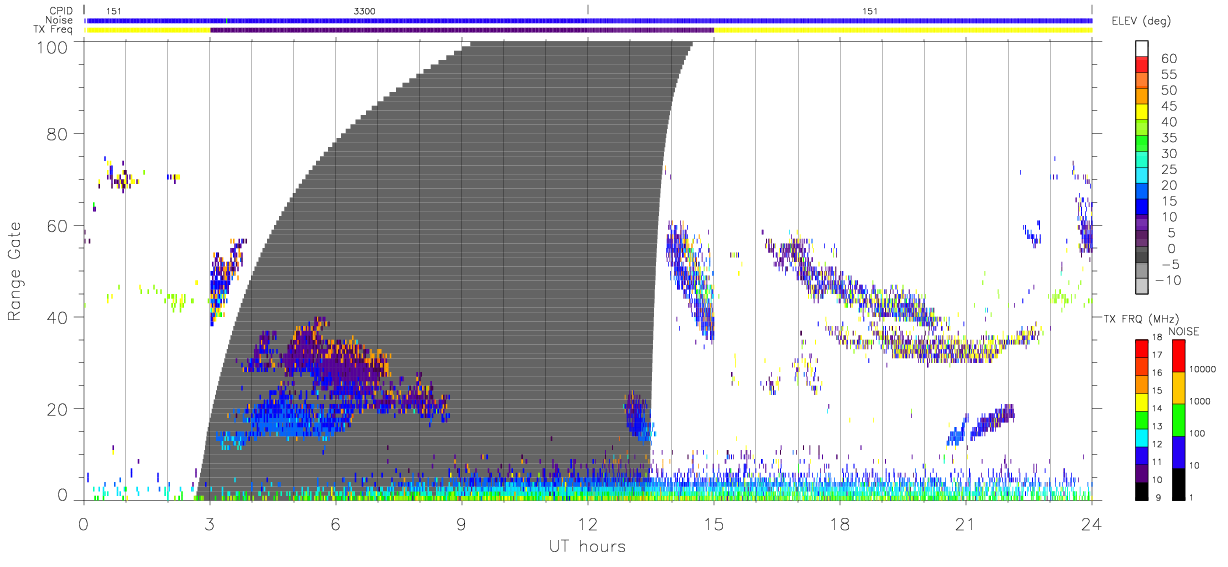Image resolution: width=1228 pixels, height=567 pixels.
Task: Click the 6 tick on the UT hours axis
Action: [x=336, y=524]
